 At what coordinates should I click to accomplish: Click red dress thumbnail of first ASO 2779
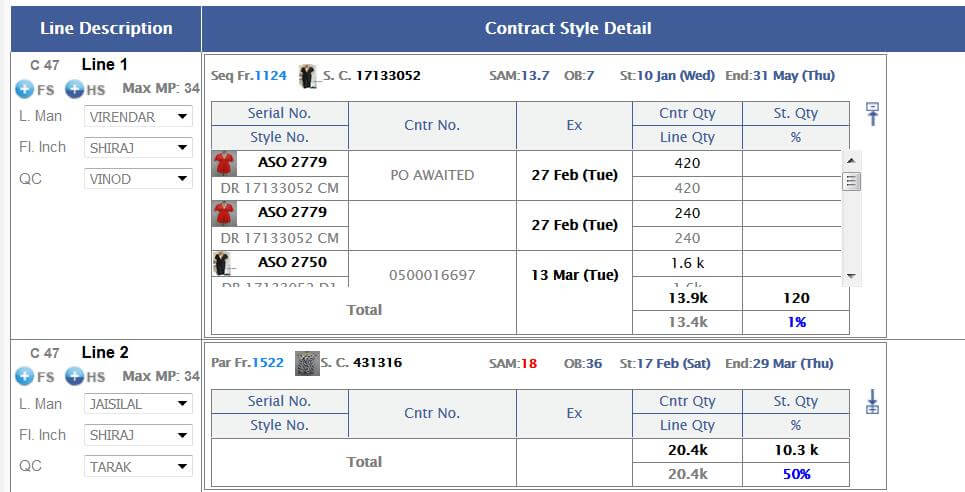point(223,163)
